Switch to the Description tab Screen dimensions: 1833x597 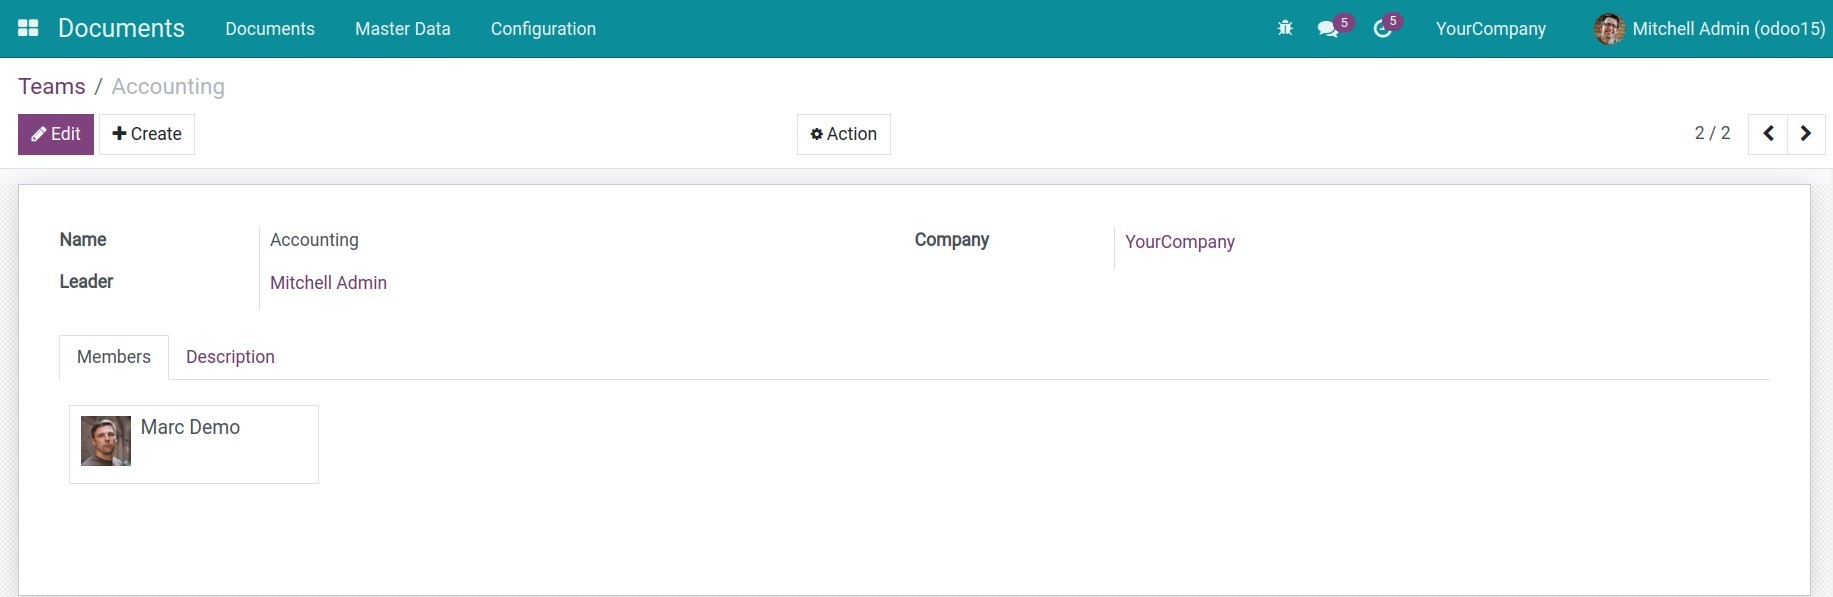tap(230, 357)
